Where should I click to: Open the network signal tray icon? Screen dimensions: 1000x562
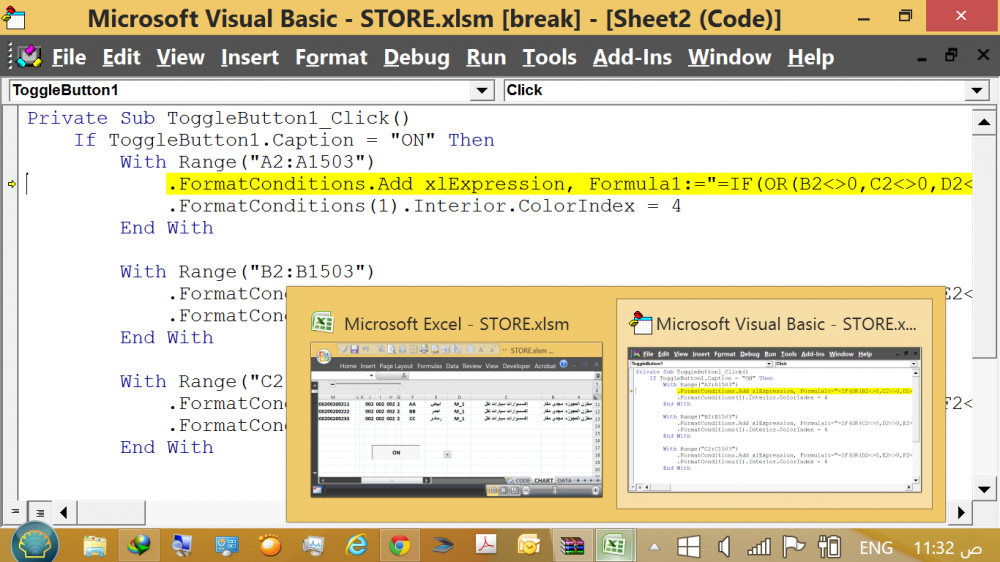[758, 547]
